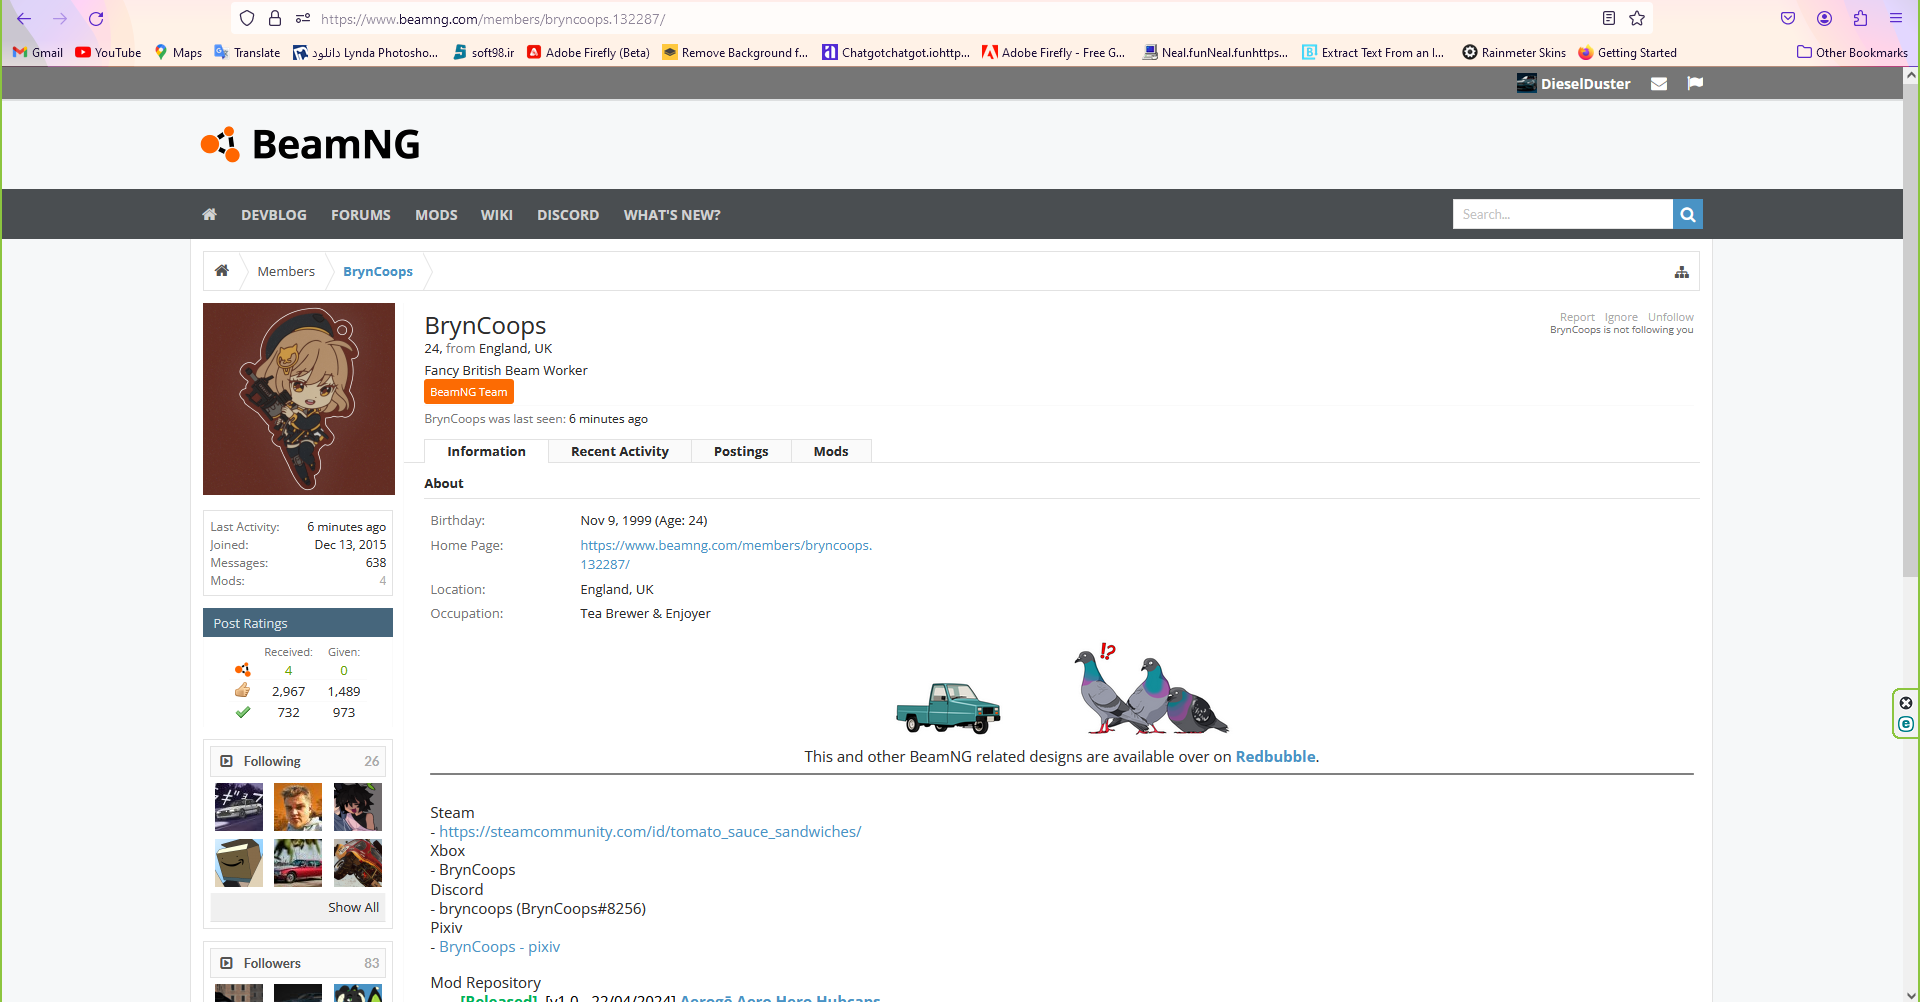
Task: Open the BrynCoops - pixiv link
Action: coord(500,947)
